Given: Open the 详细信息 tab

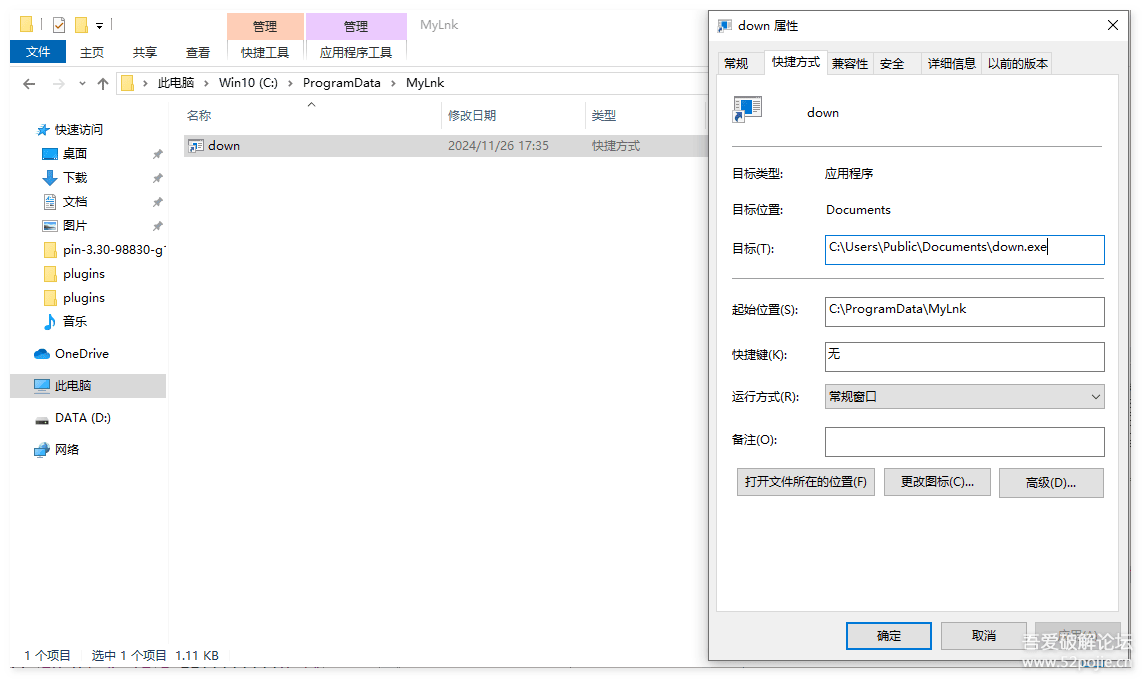Looking at the screenshot, I should (x=951, y=63).
